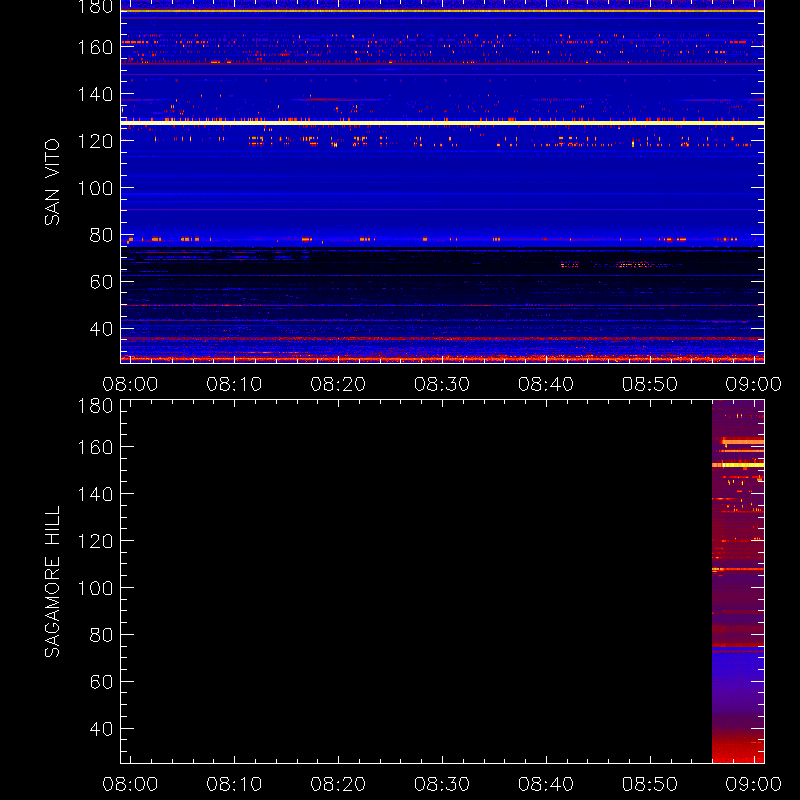Click the SAN VITO axis title

[x=52, y=182]
